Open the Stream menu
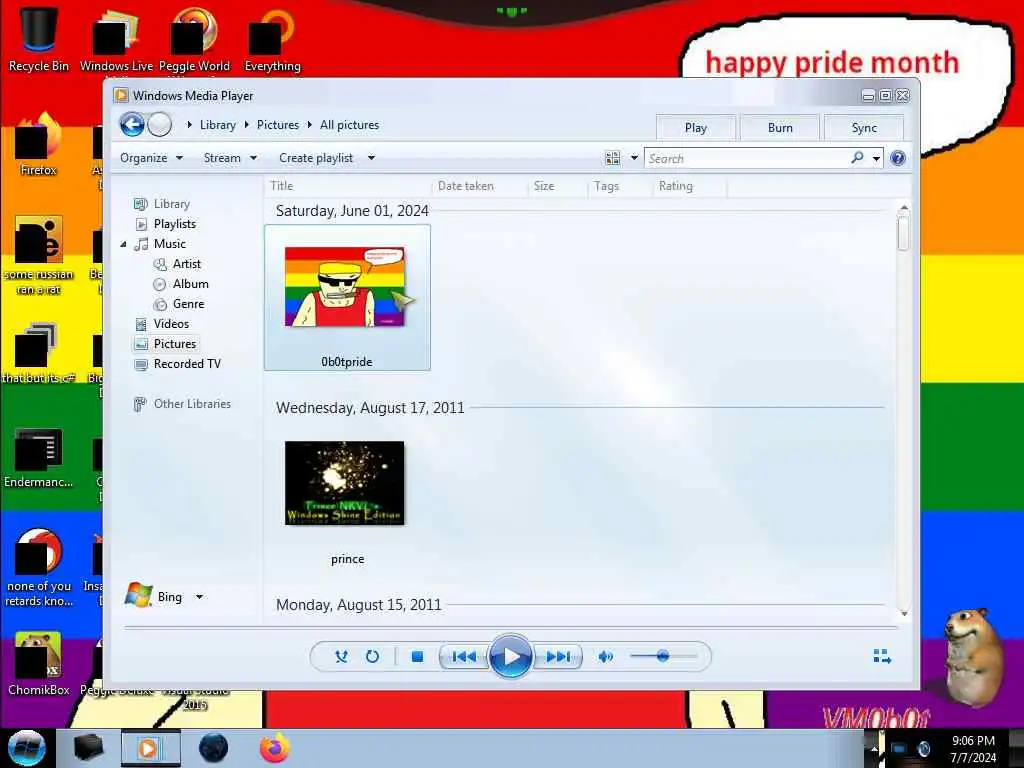 230,158
